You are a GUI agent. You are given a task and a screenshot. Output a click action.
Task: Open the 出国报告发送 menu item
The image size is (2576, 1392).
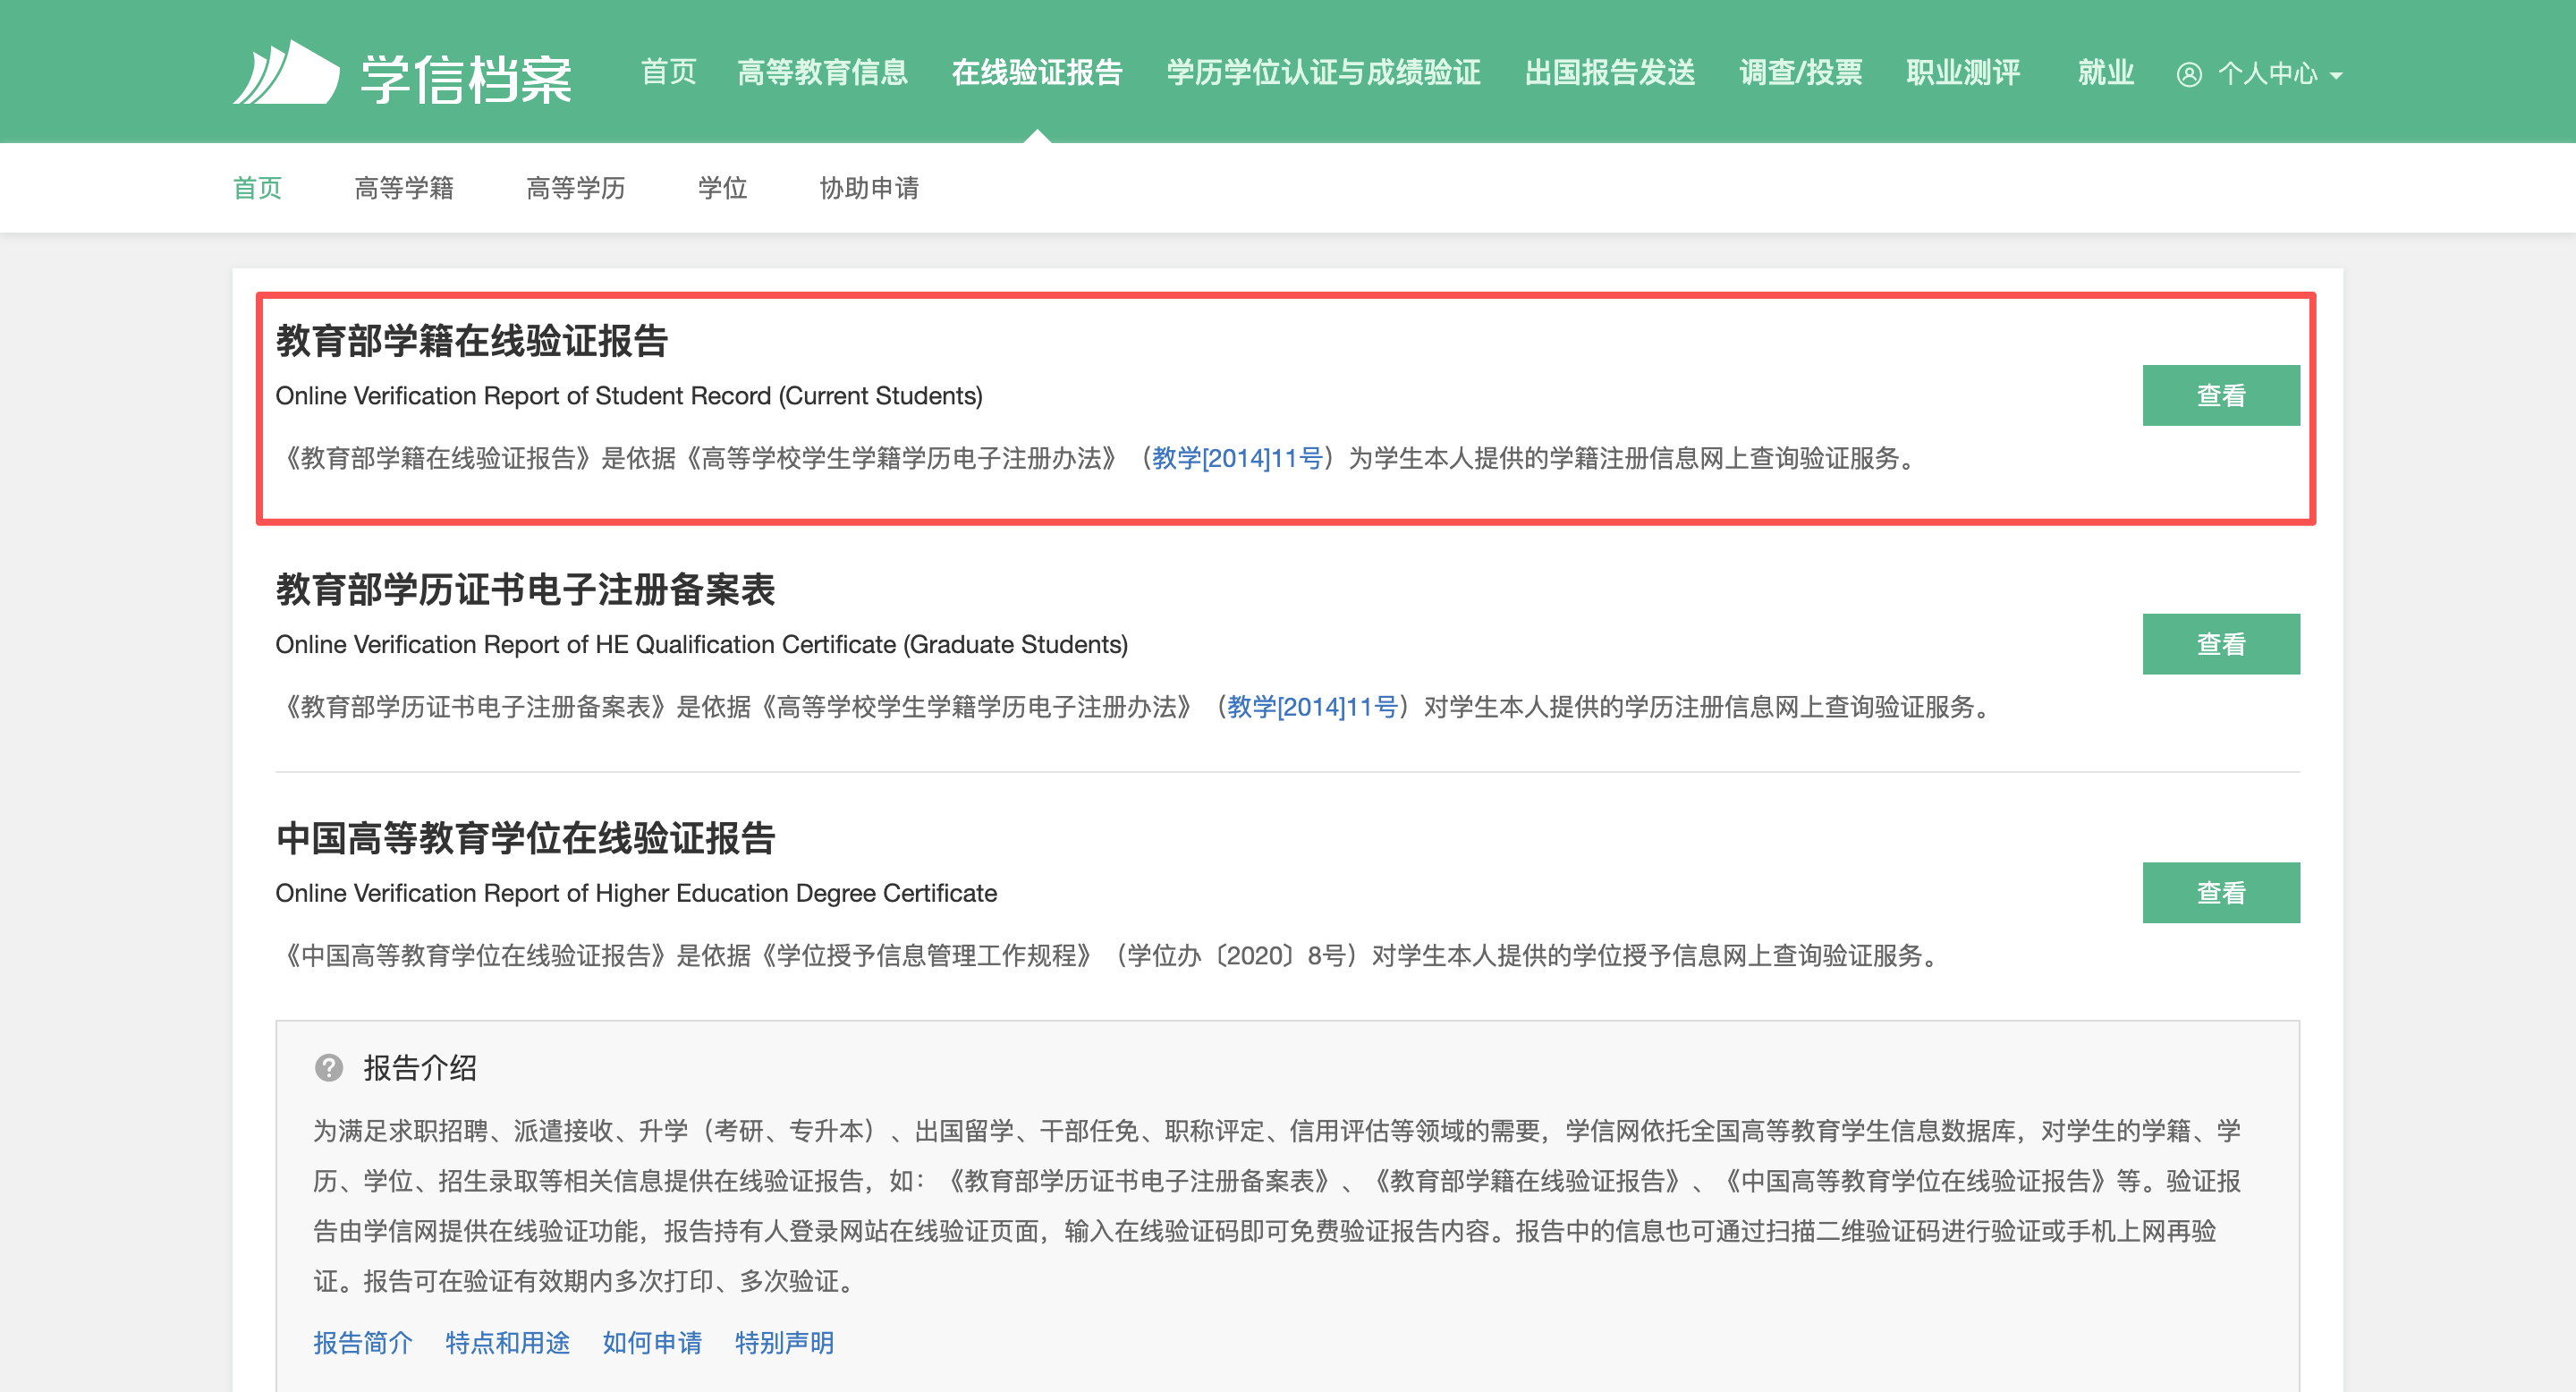[x=1609, y=72]
